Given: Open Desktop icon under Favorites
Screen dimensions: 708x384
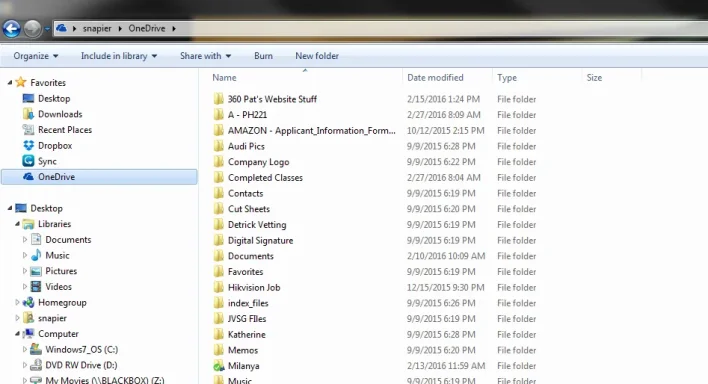Looking at the screenshot, I should (x=28, y=98).
